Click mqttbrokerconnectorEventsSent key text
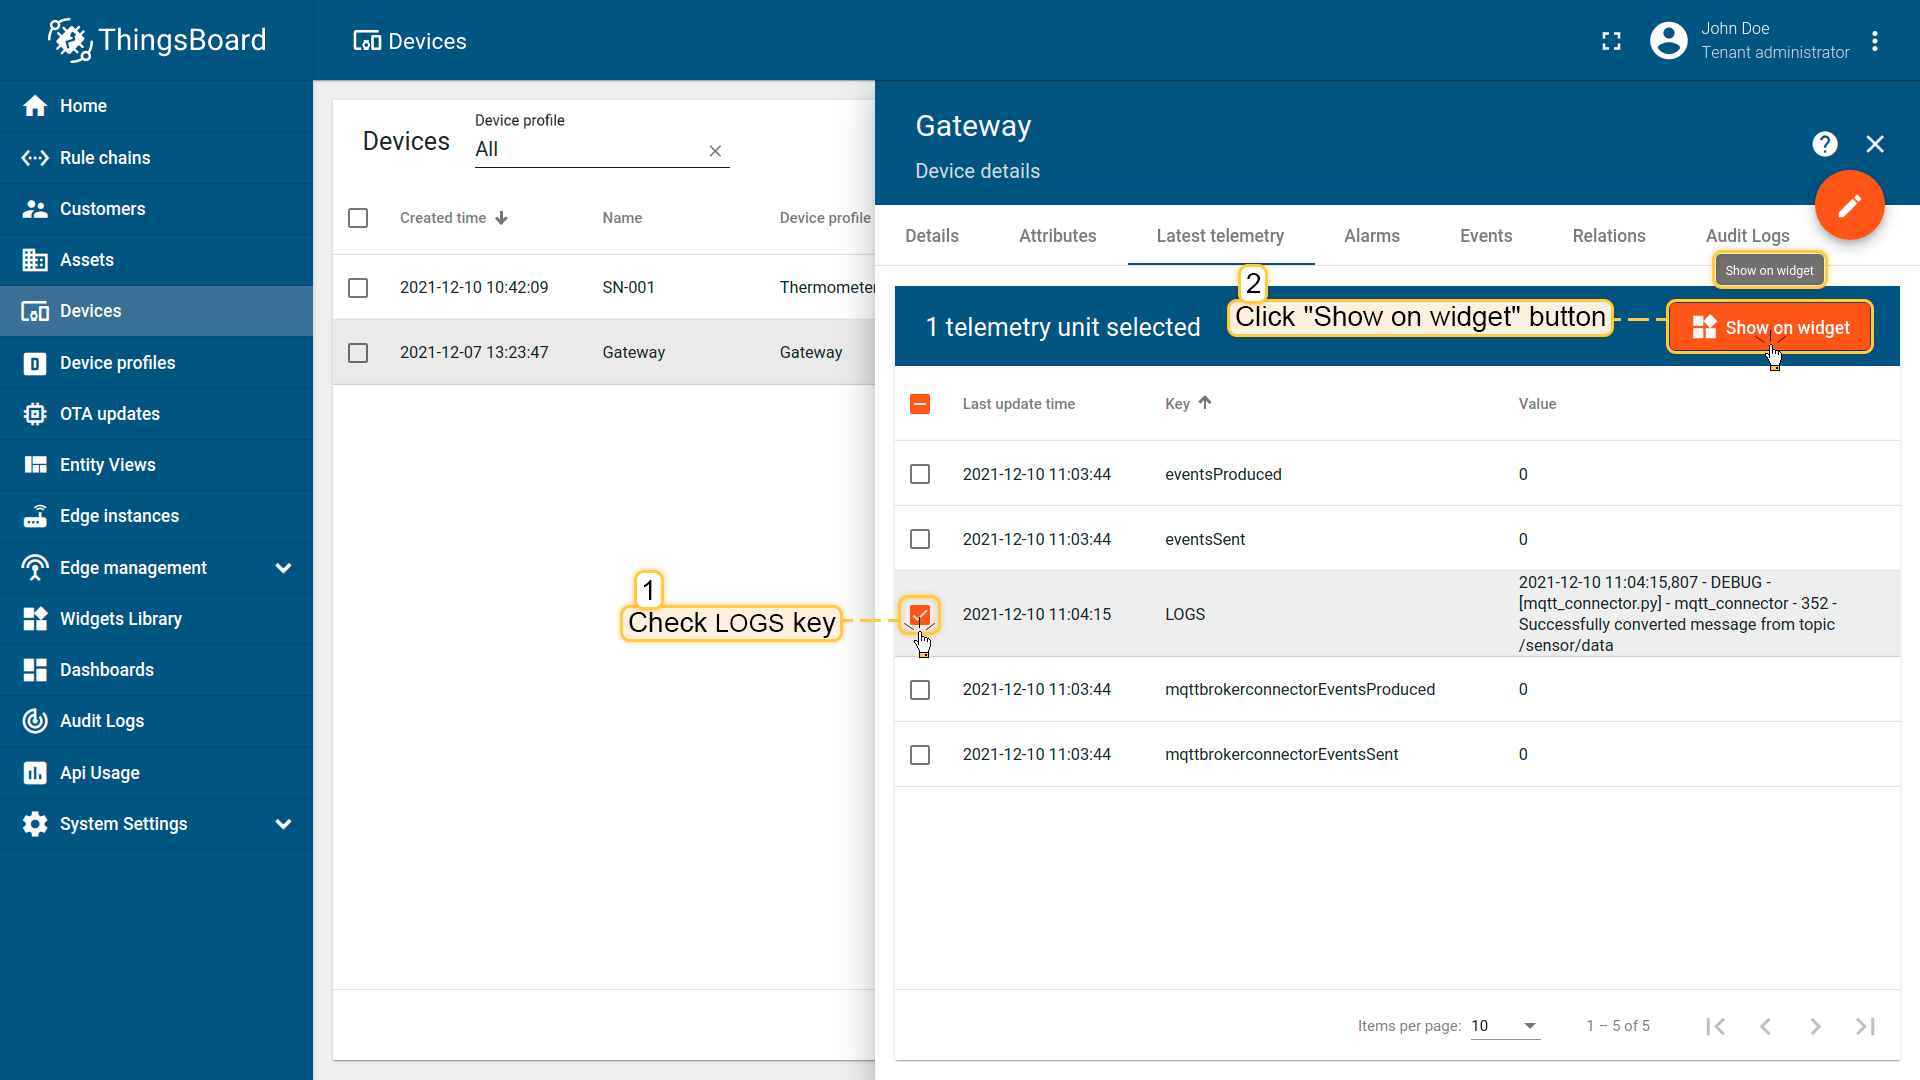Image resolution: width=1920 pixels, height=1080 pixels. [1281, 755]
